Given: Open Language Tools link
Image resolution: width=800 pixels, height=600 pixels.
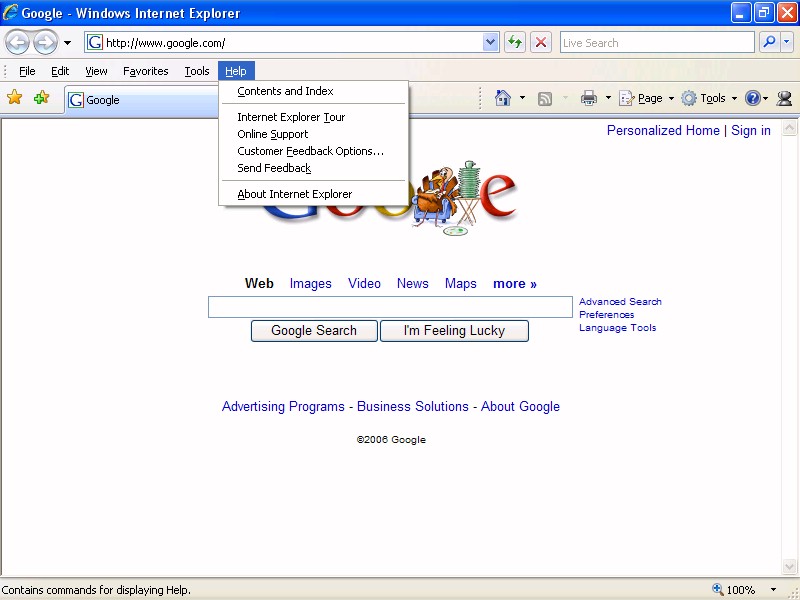Looking at the screenshot, I should click(x=617, y=328).
